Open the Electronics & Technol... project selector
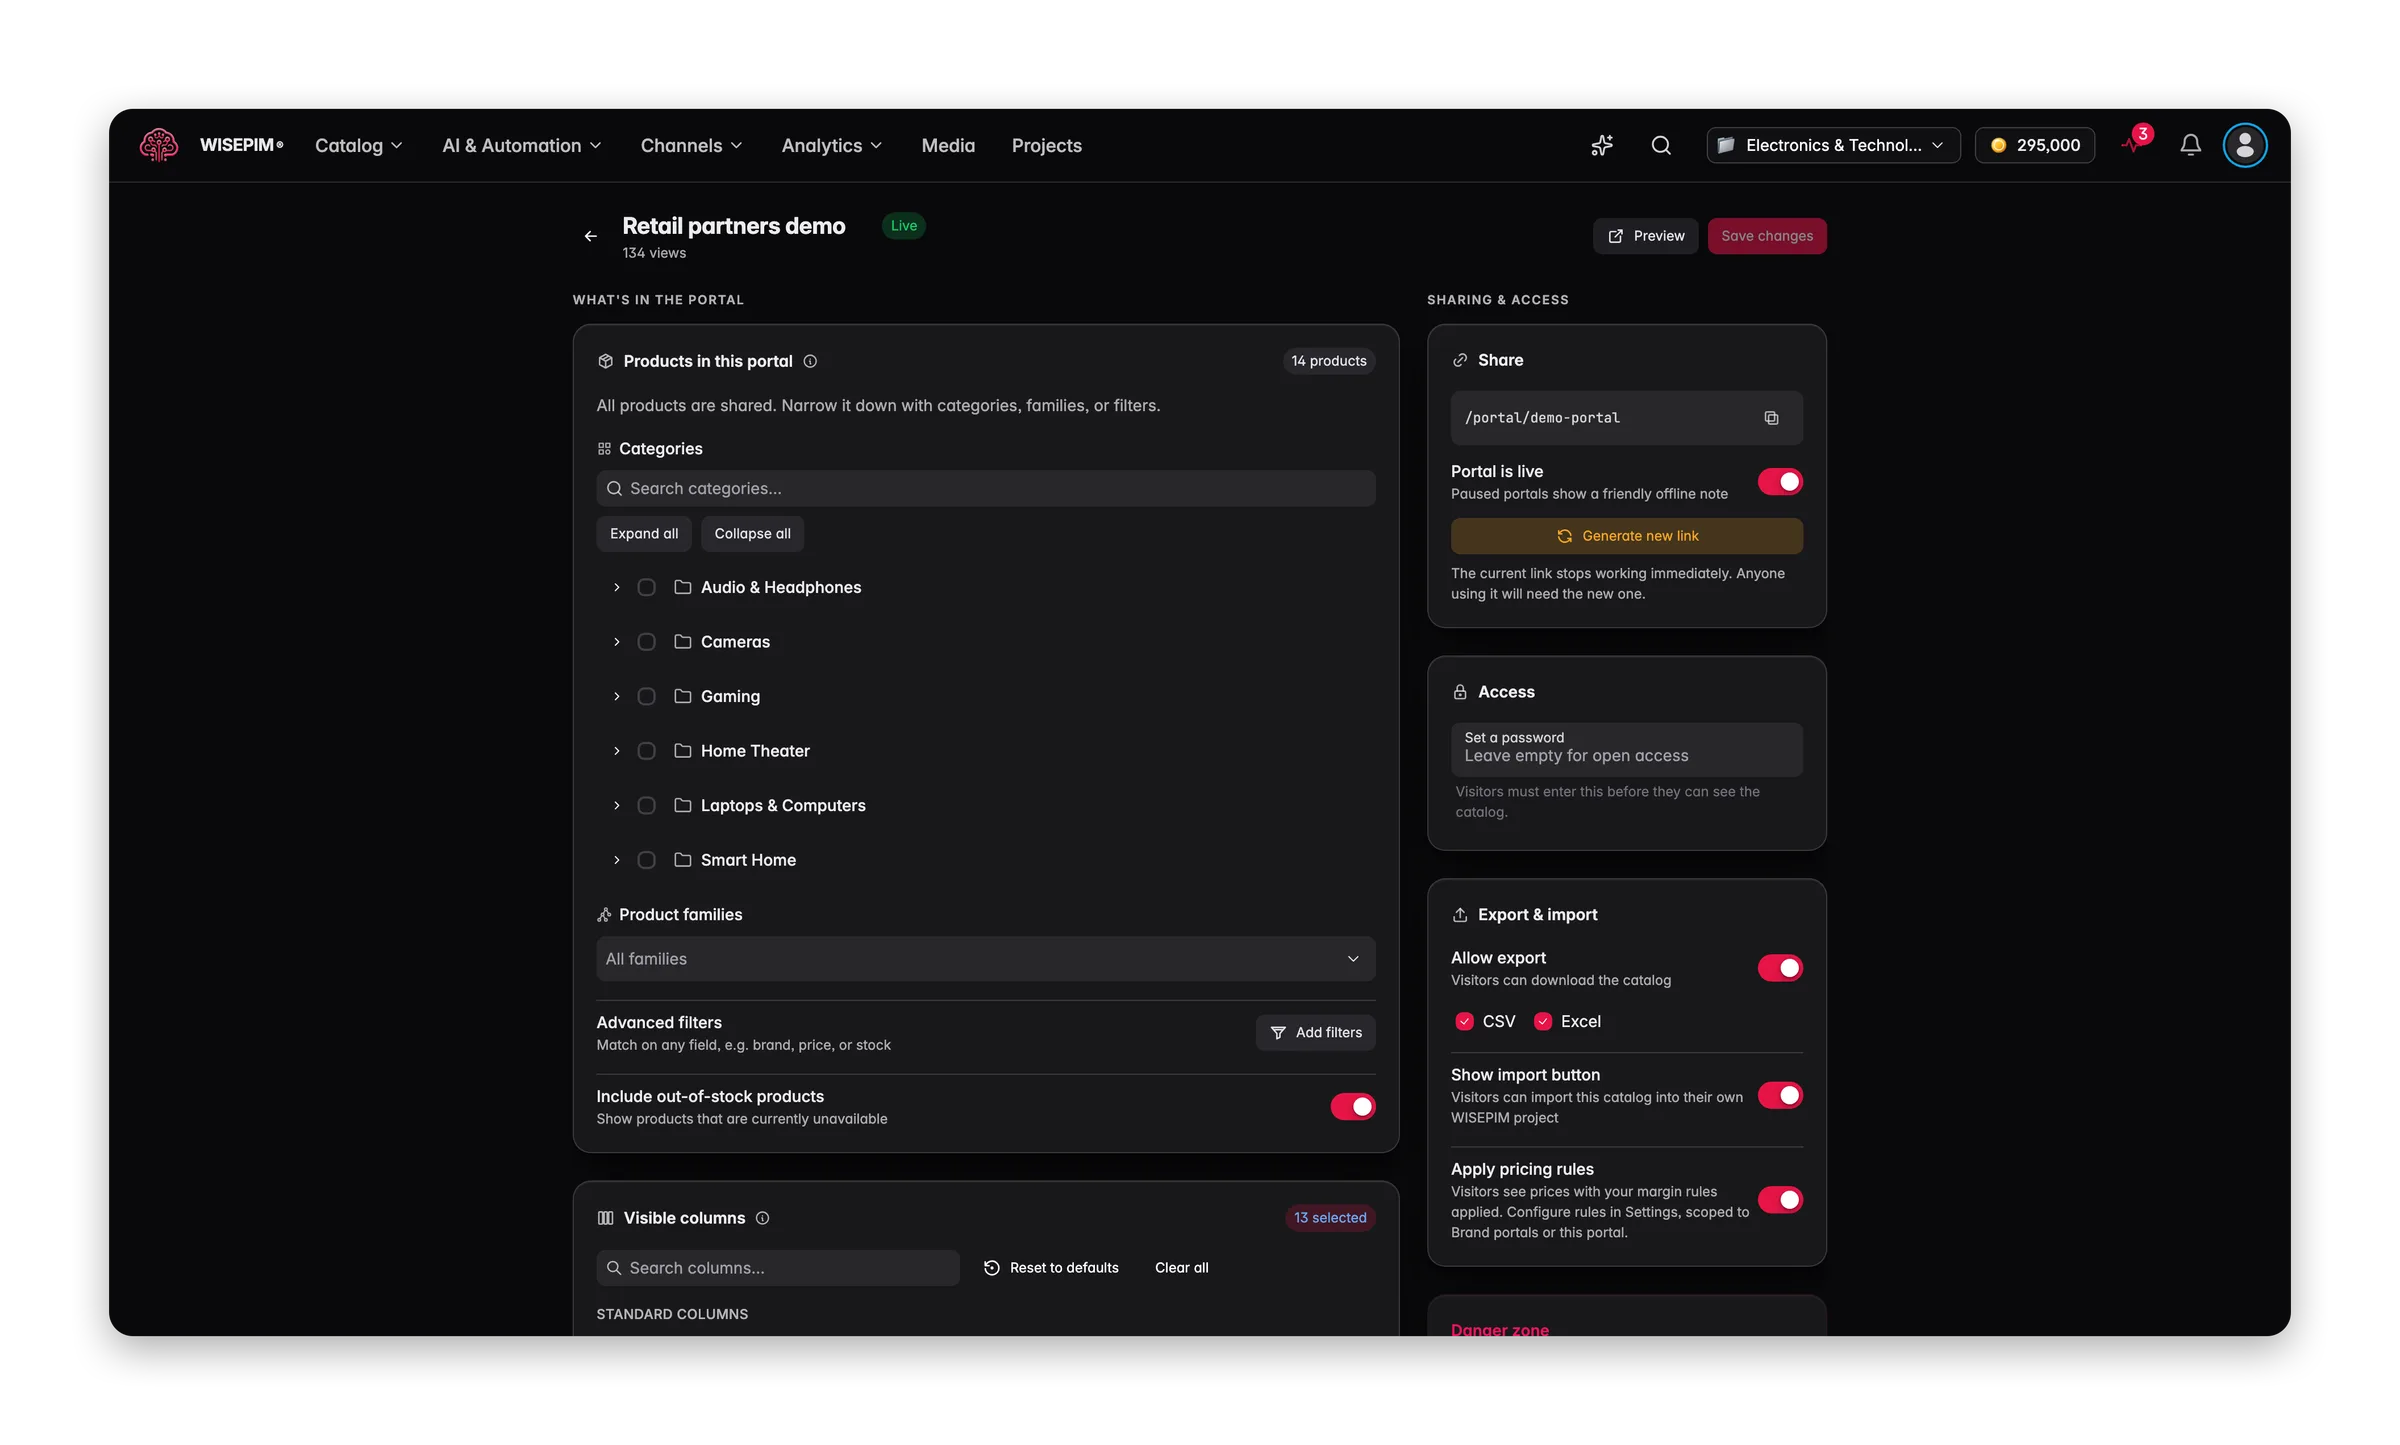 [1833, 145]
